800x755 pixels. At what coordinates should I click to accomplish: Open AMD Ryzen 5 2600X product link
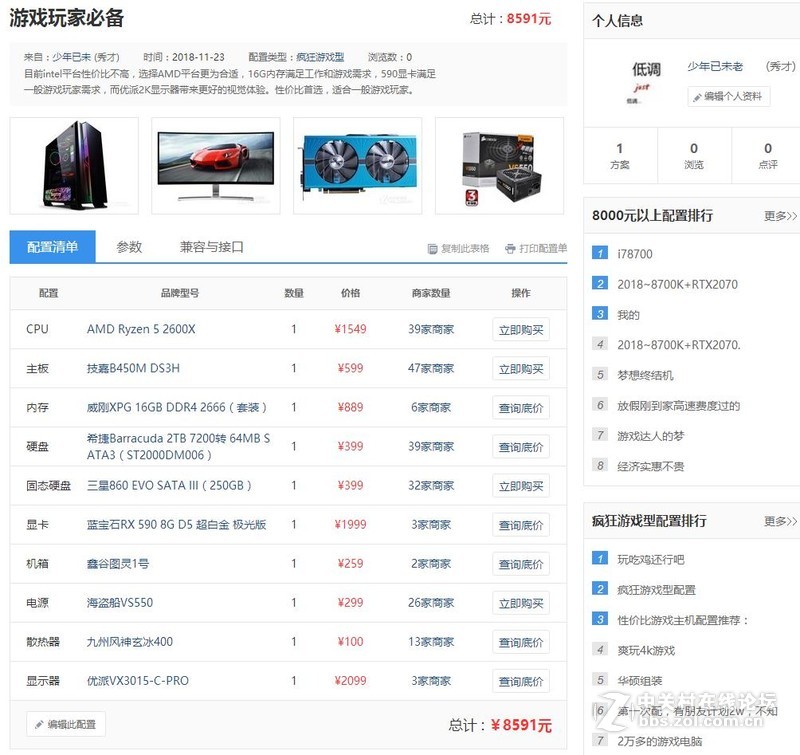coord(141,329)
